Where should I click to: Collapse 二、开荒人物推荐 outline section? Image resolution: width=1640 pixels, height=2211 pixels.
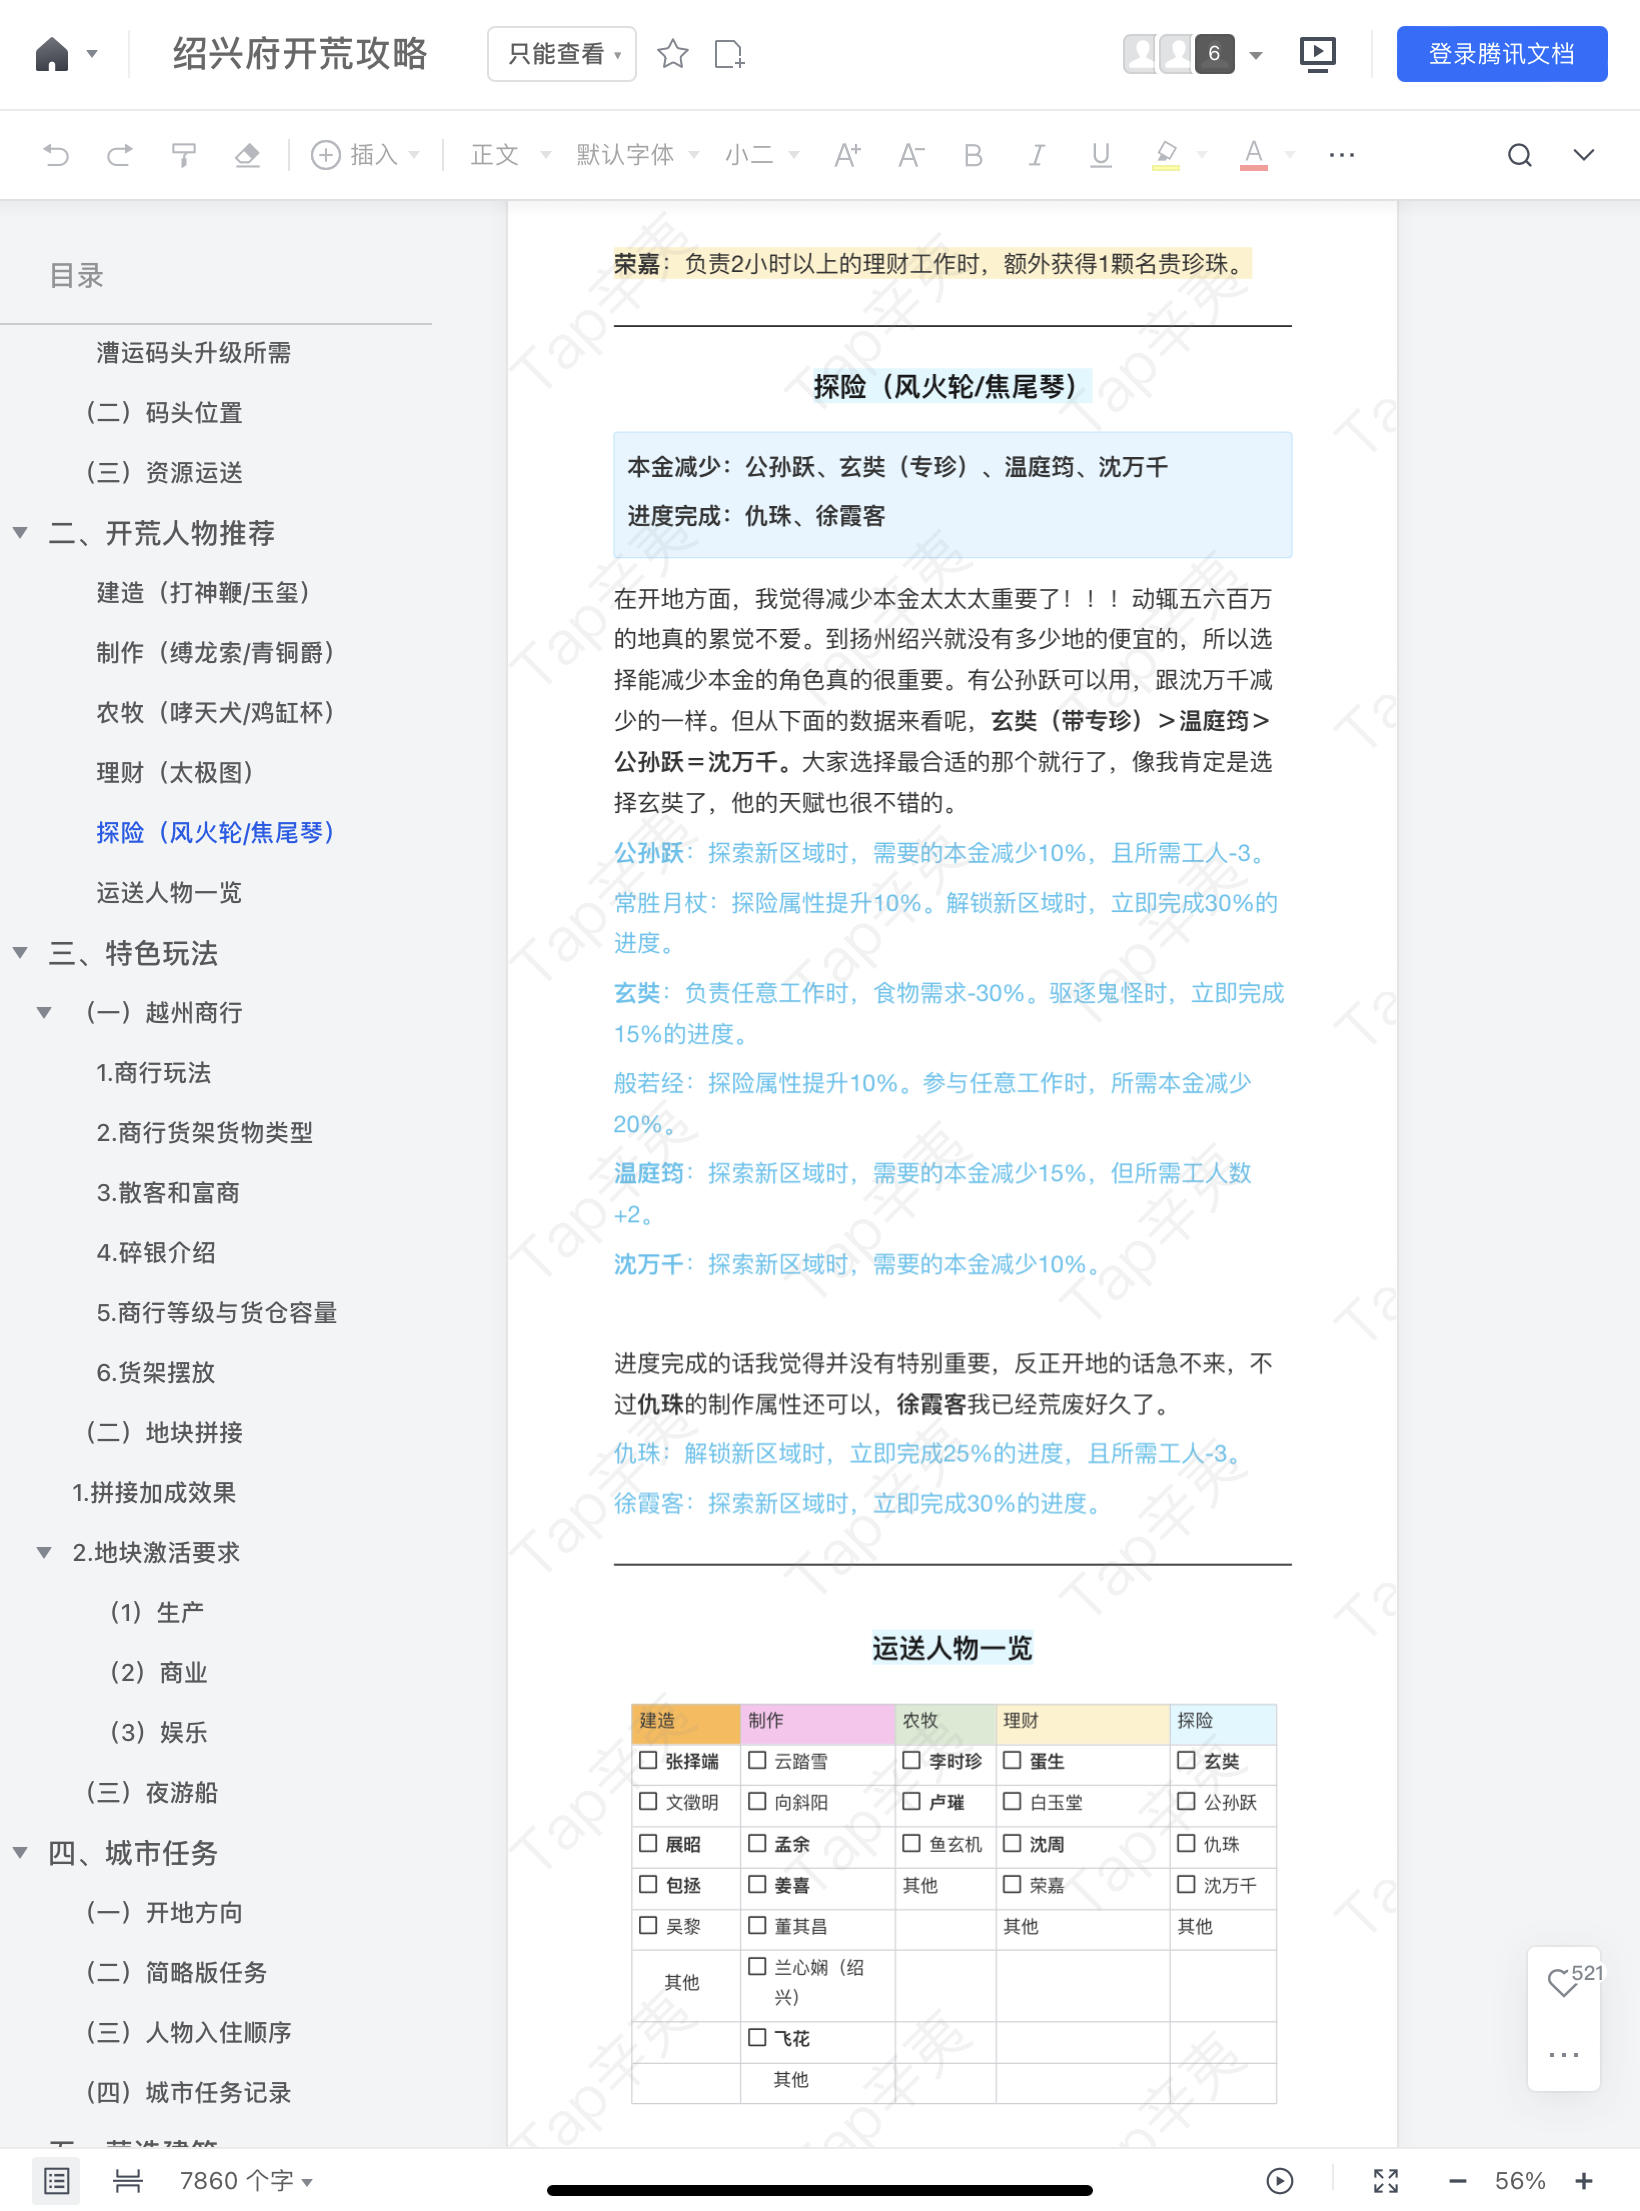point(20,533)
